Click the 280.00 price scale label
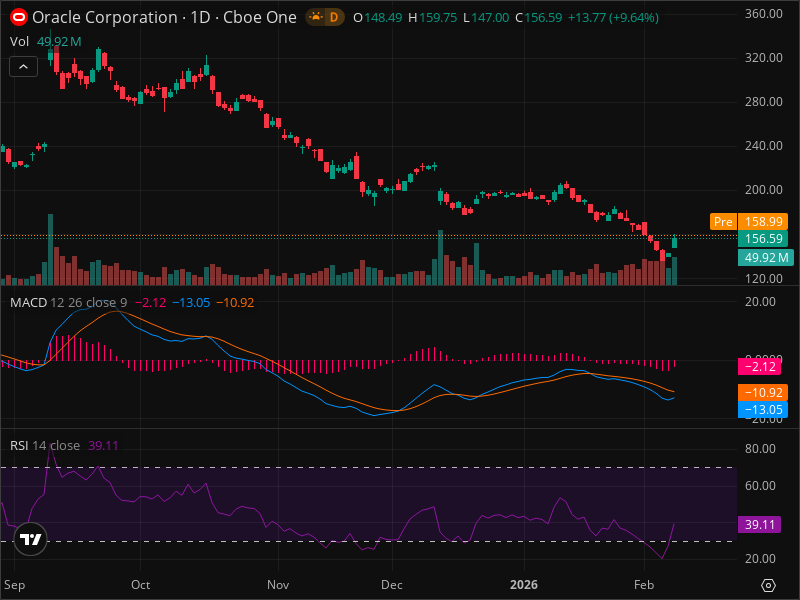The width and height of the screenshot is (800, 600). (764, 102)
